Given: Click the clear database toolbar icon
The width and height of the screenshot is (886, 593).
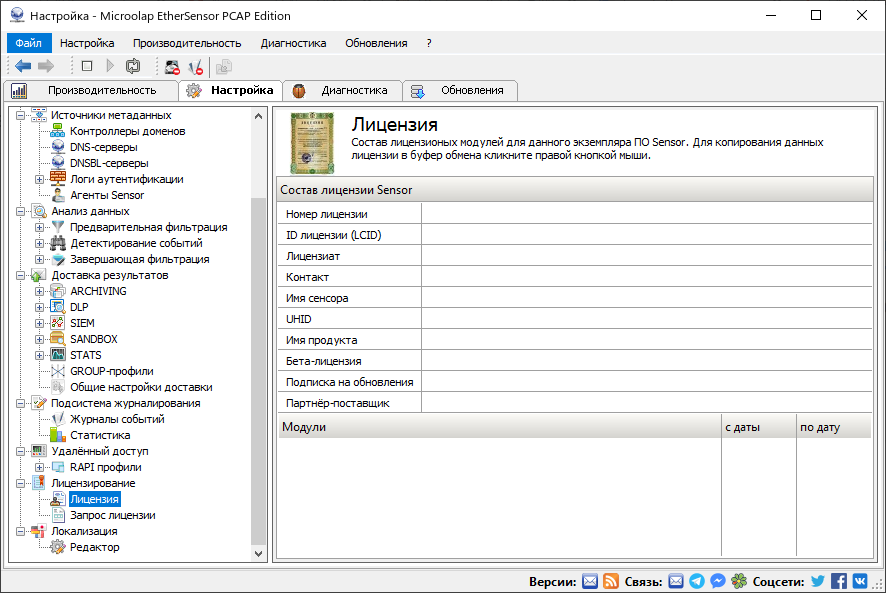Looking at the screenshot, I should (170, 66).
